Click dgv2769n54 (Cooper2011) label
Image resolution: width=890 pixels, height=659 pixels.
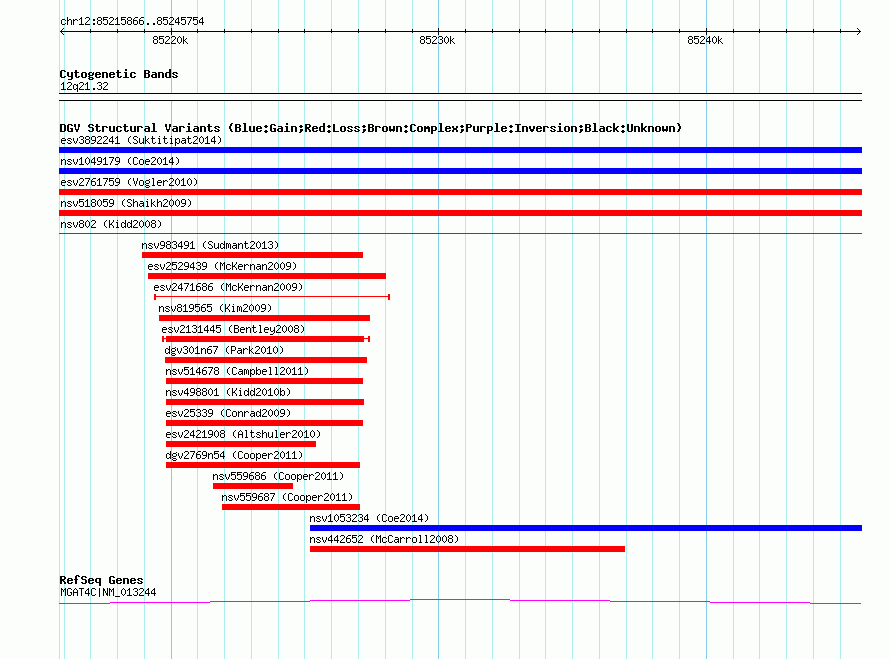234,455
